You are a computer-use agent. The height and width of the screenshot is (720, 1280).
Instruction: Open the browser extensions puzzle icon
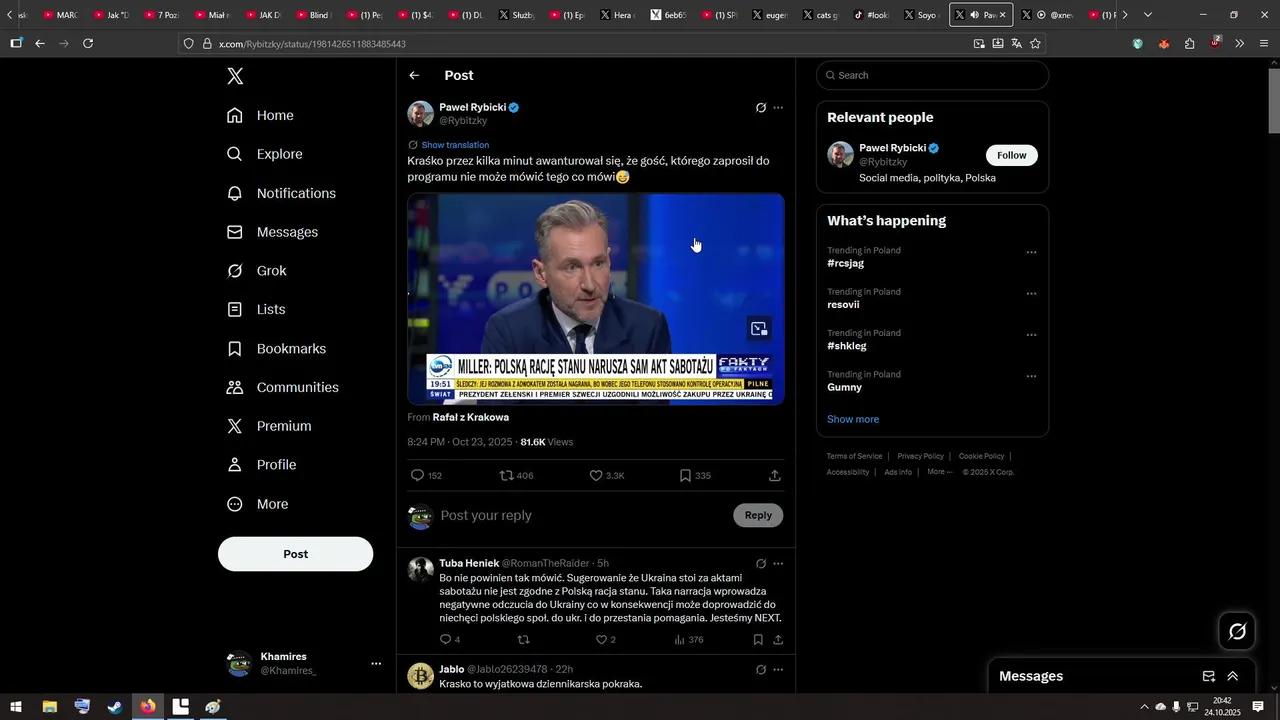[1189, 44]
